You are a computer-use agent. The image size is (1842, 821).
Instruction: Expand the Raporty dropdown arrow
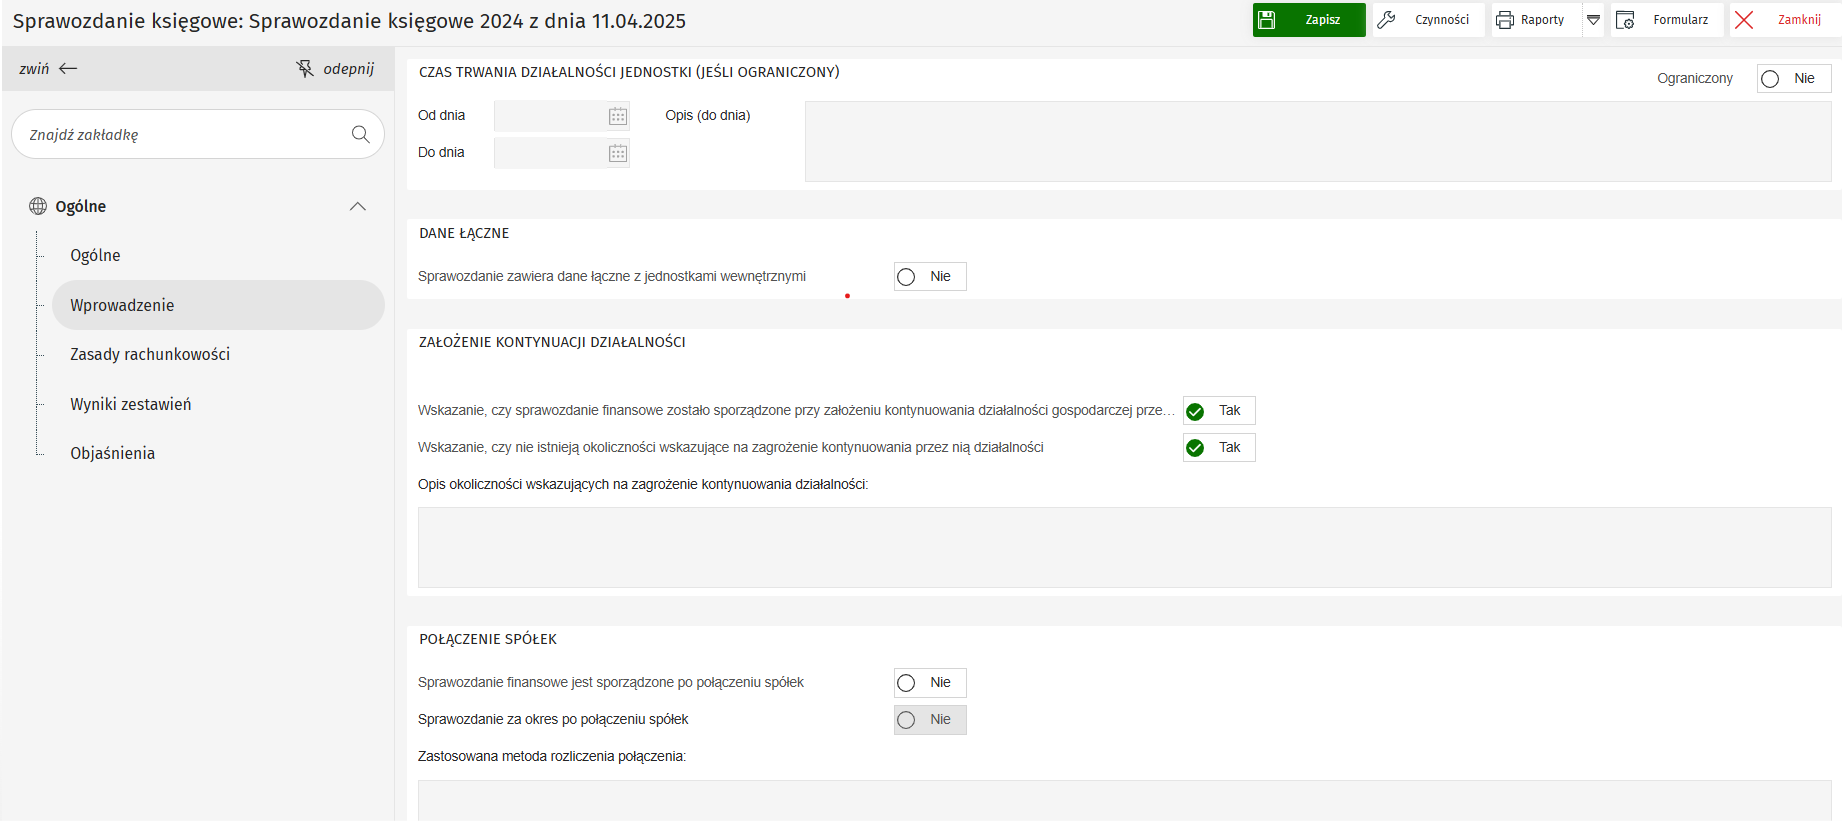click(x=1594, y=20)
